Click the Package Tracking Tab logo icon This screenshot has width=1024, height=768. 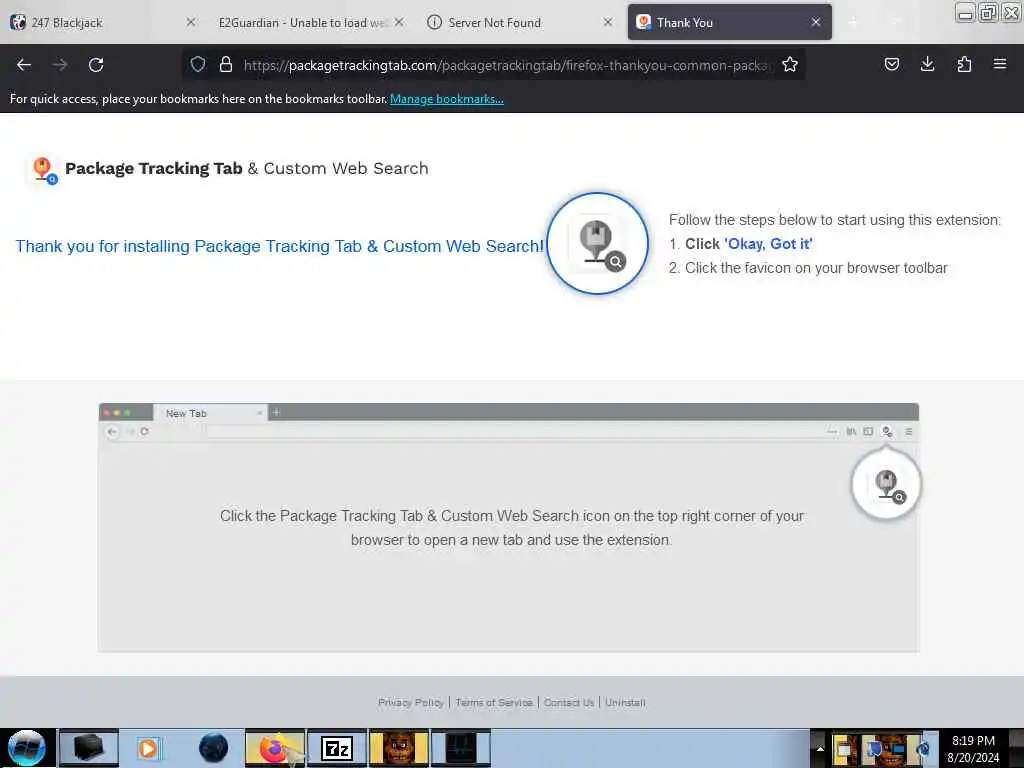tap(44, 170)
